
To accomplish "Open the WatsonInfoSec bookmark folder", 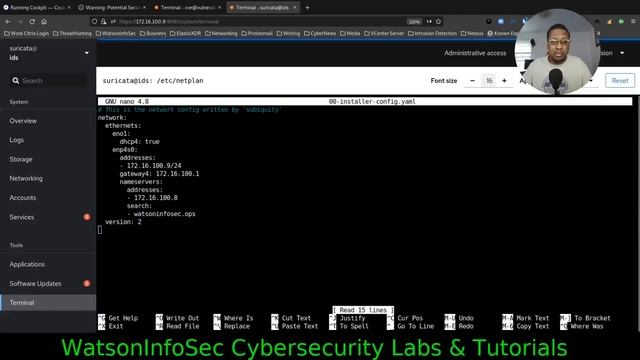I will (x=116, y=33).
